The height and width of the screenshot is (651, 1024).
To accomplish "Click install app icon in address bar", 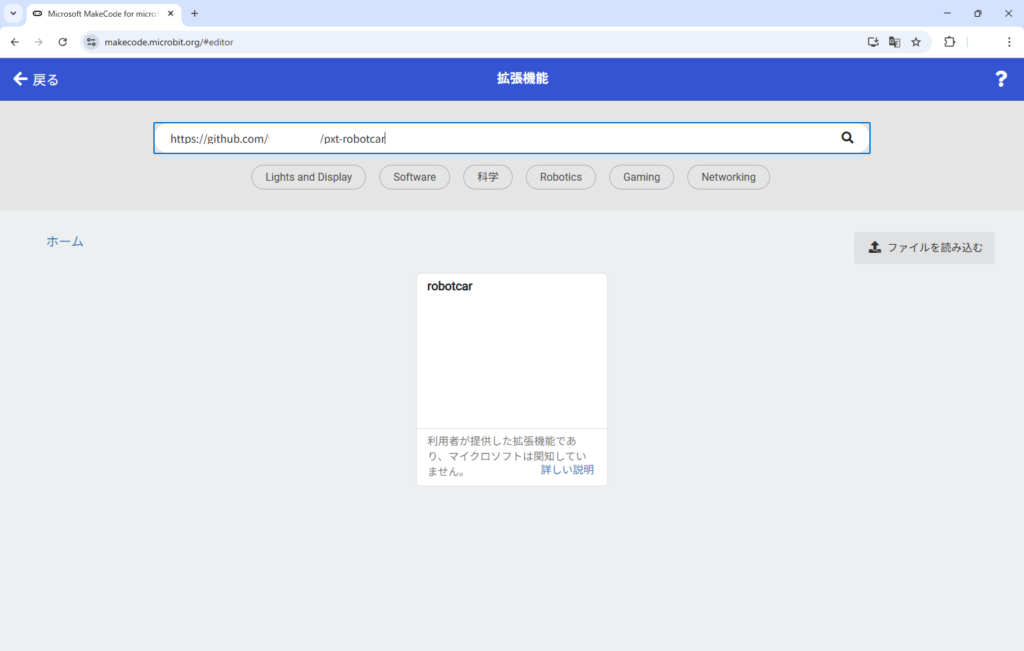I will (872, 42).
